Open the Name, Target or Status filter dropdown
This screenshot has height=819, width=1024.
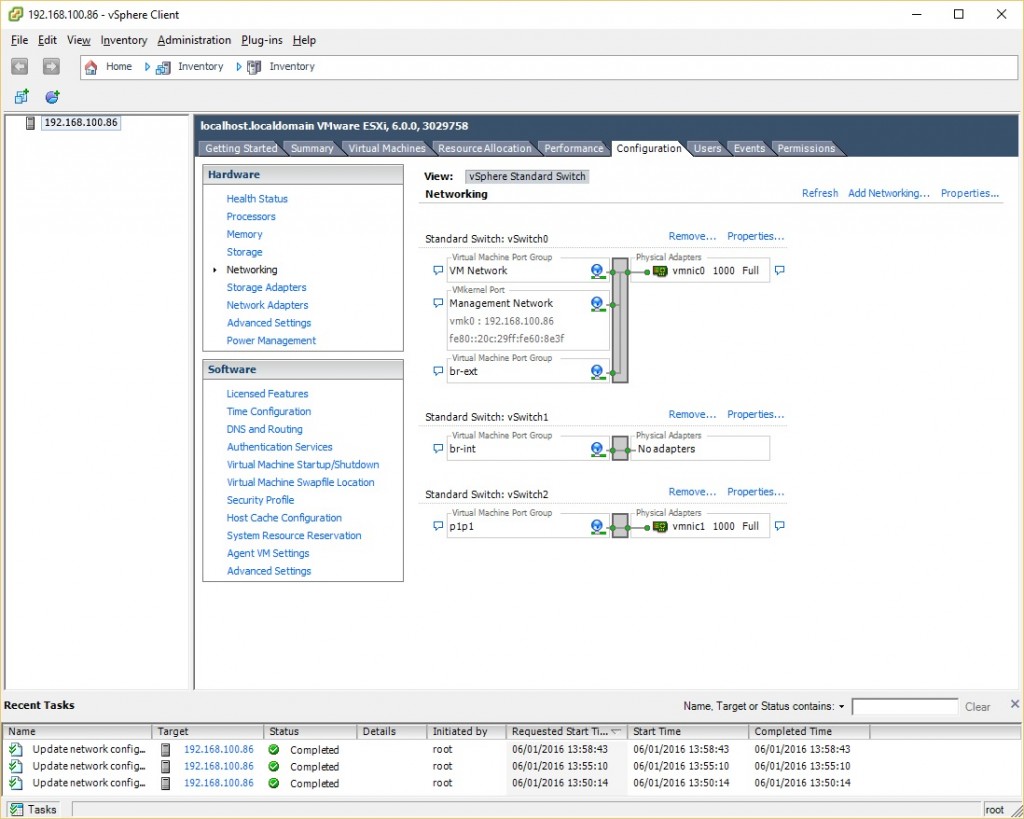tap(841, 706)
